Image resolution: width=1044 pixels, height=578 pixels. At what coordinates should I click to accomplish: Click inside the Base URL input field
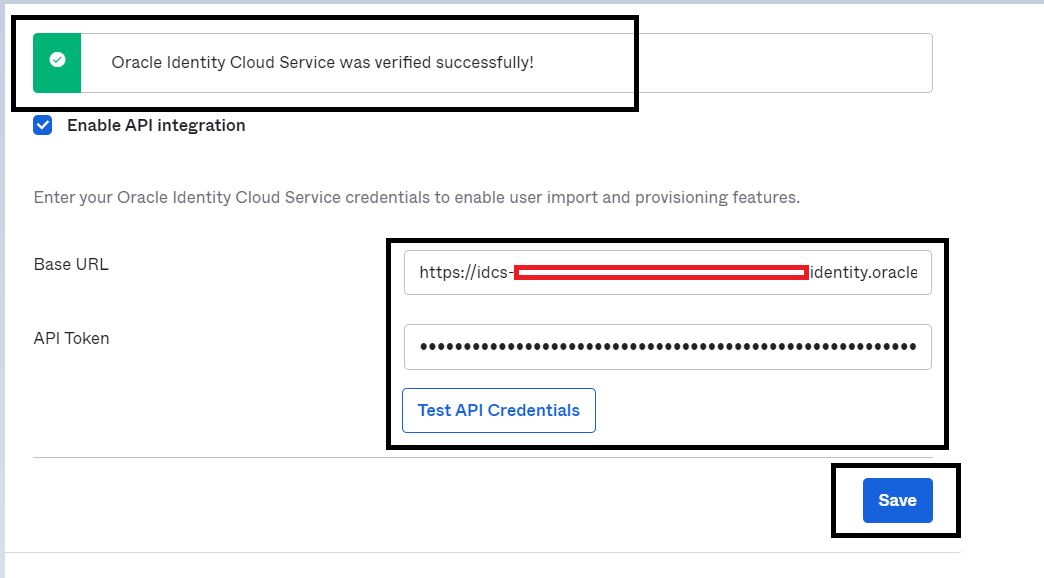point(667,272)
